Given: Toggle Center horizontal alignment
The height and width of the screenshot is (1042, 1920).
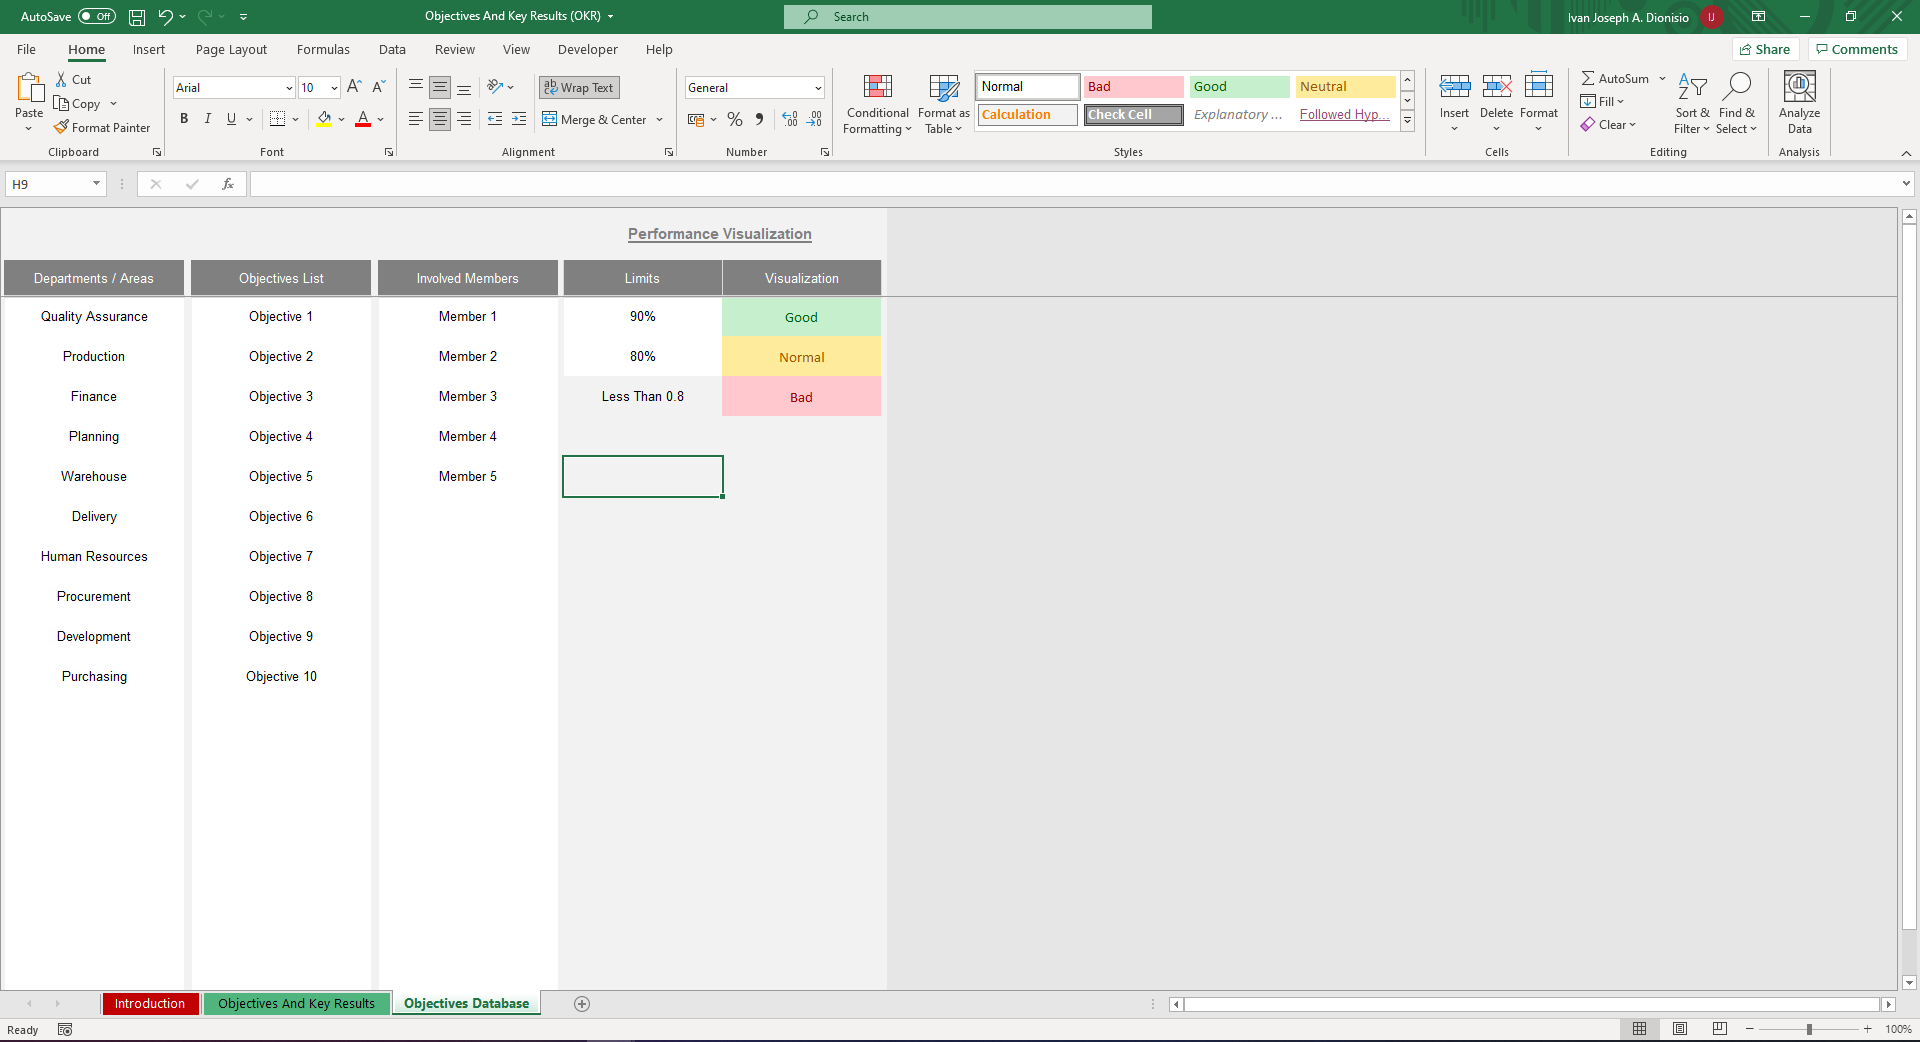Looking at the screenshot, I should [440, 119].
